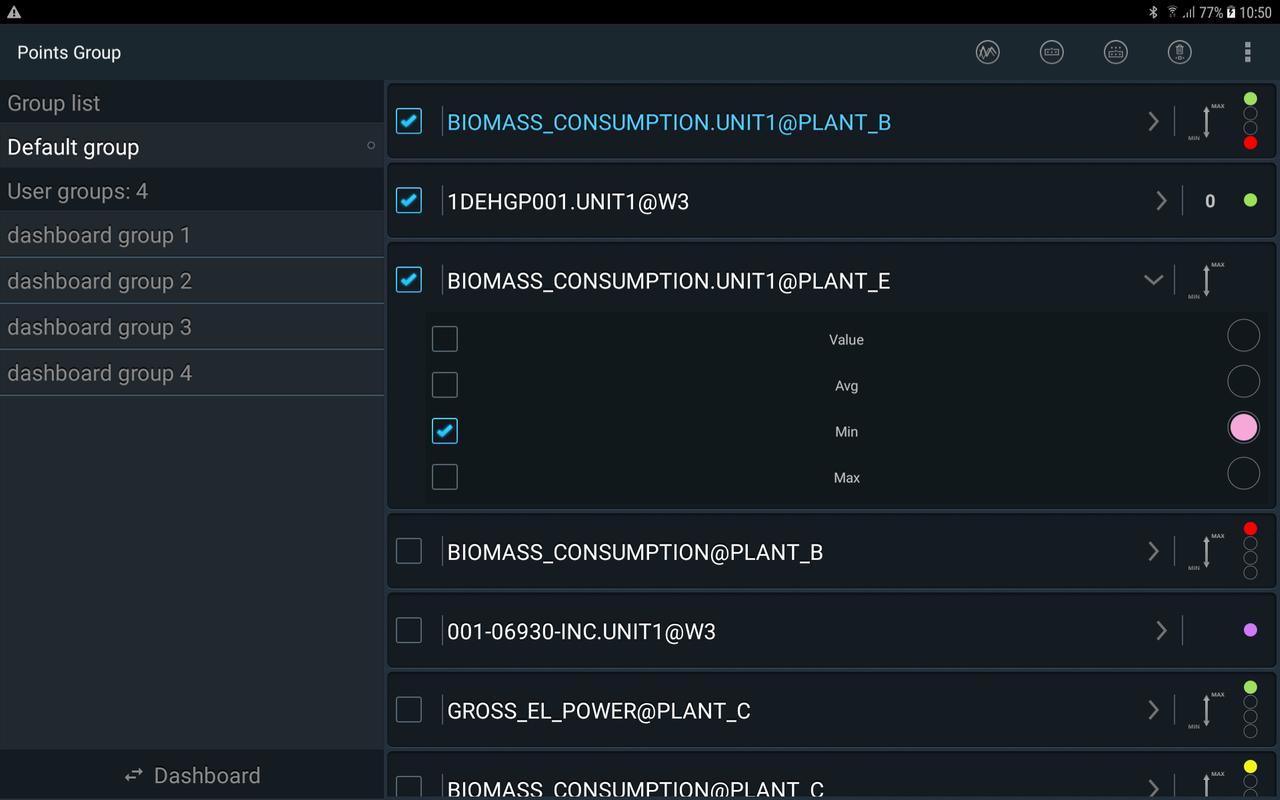Tap the trash delete icon in toolbar

[1180, 52]
